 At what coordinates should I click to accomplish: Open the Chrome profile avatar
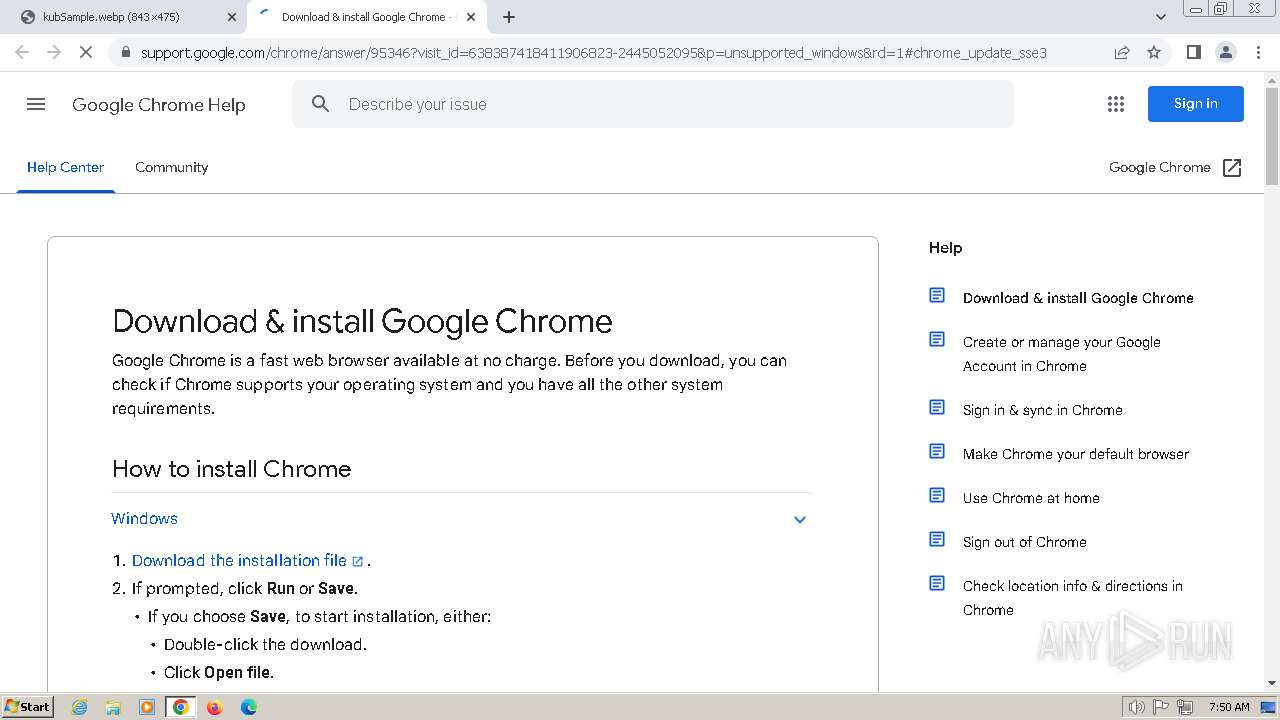1225,52
